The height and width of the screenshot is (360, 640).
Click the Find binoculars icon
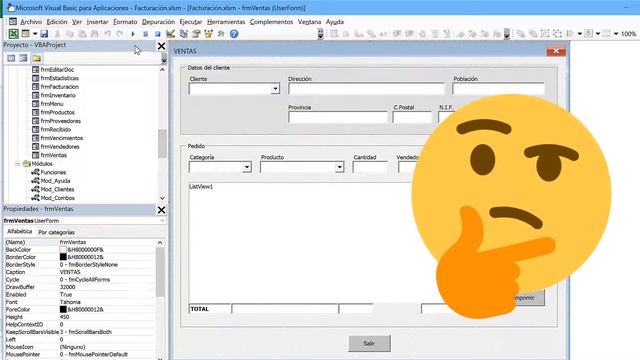point(95,34)
